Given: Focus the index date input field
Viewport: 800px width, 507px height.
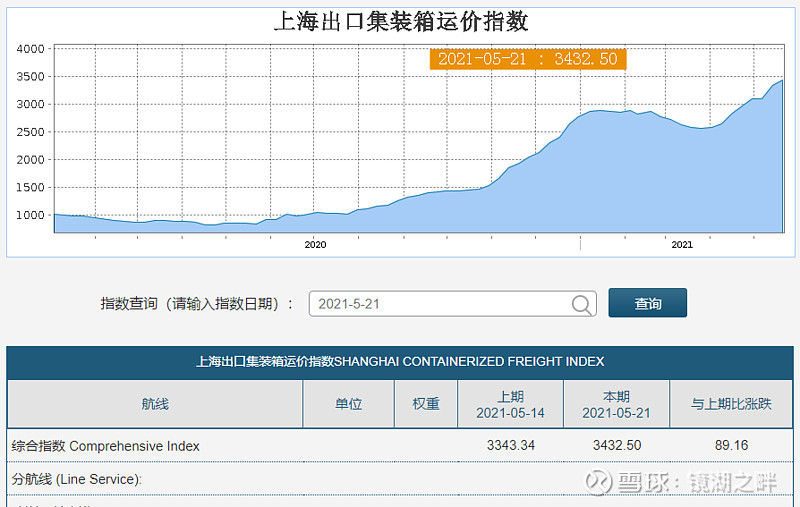Looking at the screenshot, I should 453,304.
